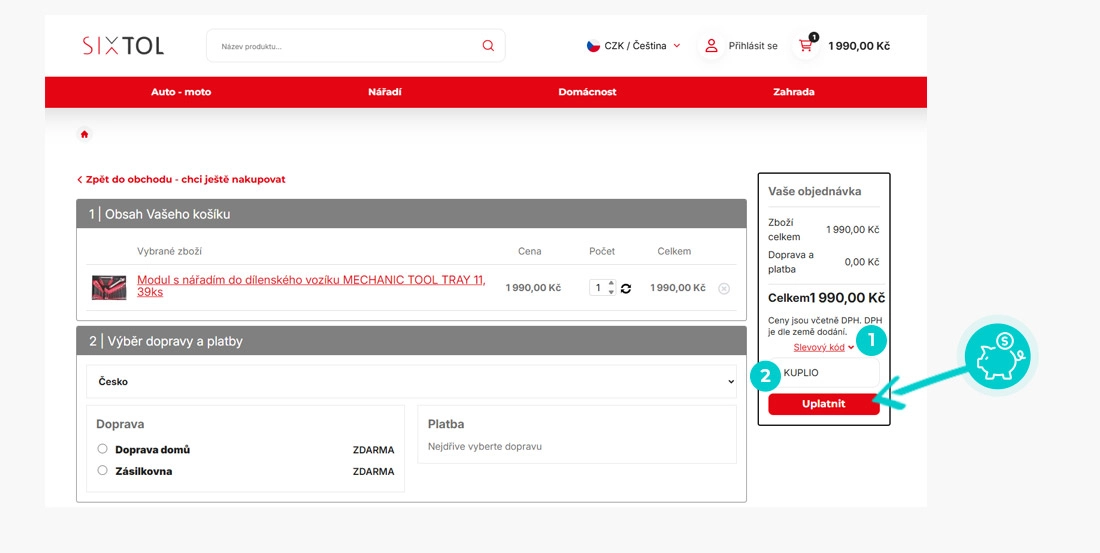Click the ZDARMA price for Zásilkovna
Viewport: 1100px width, 553px height.
(x=373, y=472)
